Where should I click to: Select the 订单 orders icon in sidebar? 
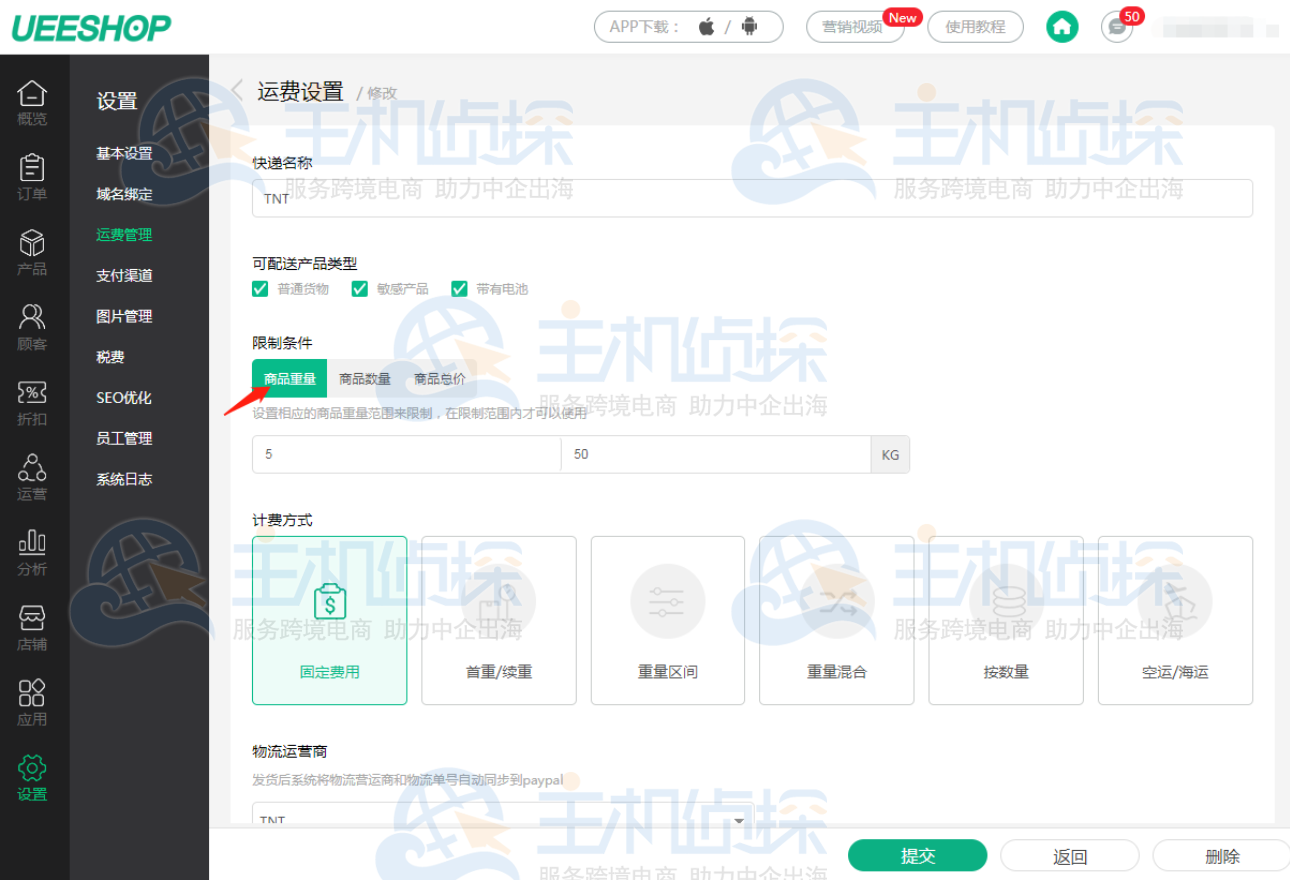[x=33, y=177]
